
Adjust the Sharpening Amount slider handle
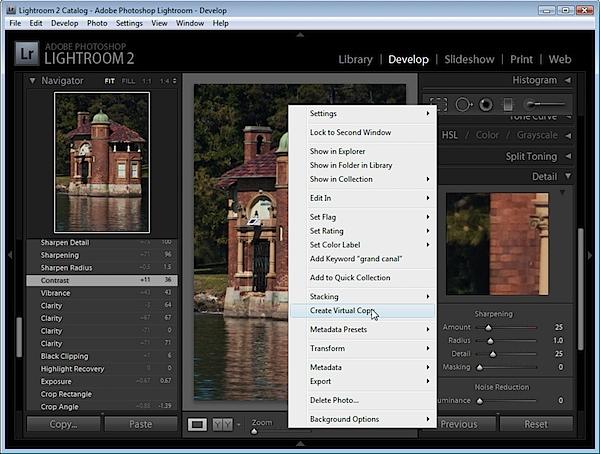[488, 328]
